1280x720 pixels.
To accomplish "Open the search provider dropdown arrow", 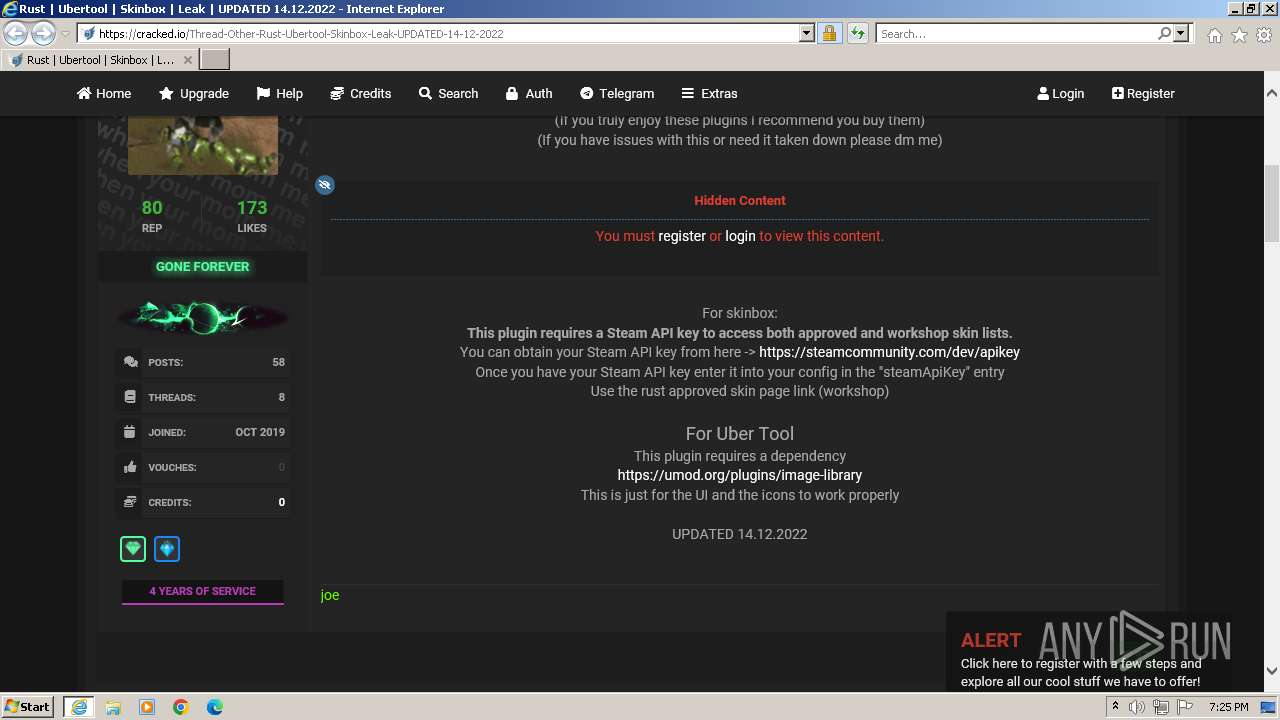I will click(x=1181, y=33).
